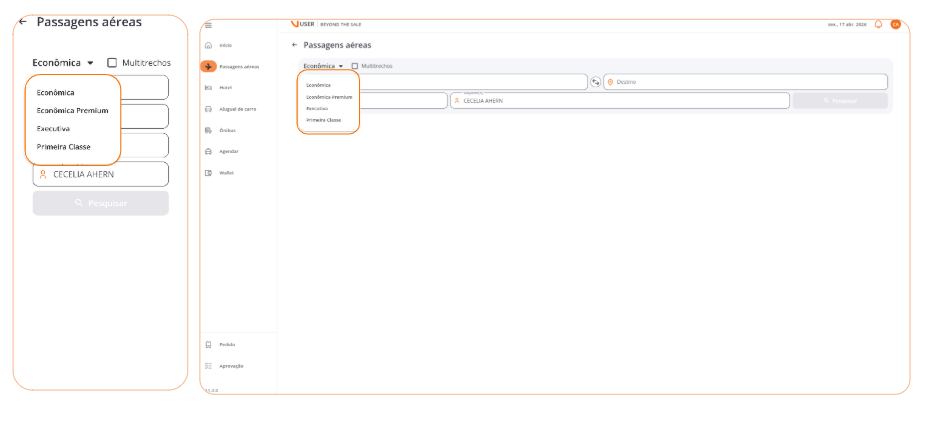Screen dimensions: 931x441
Task: Open Aluguel de carro car icon
Action: [208, 109]
